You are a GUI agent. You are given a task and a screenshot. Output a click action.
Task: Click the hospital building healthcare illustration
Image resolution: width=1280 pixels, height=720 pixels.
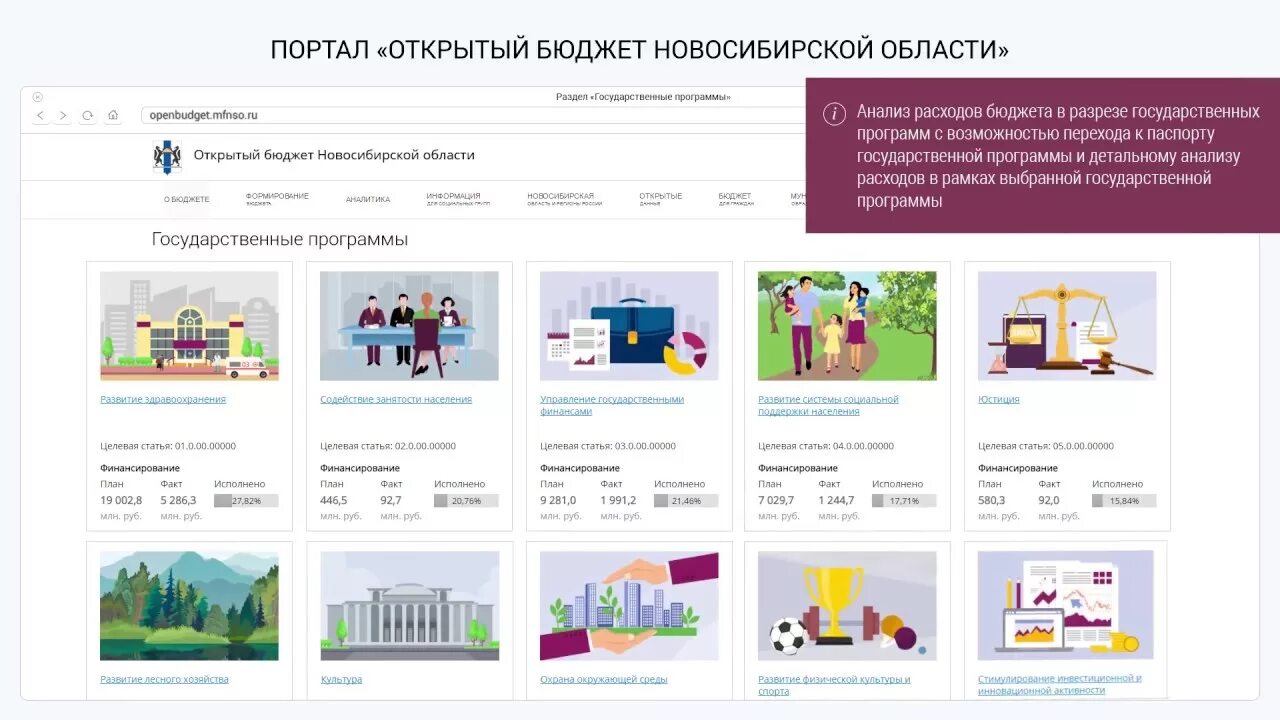[x=189, y=326]
